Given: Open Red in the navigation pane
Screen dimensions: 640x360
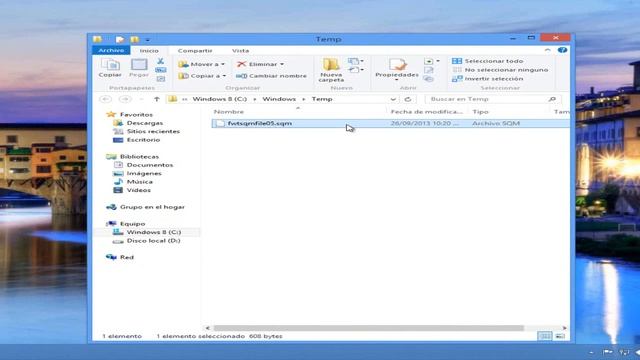Looking at the screenshot, I should 127,257.
